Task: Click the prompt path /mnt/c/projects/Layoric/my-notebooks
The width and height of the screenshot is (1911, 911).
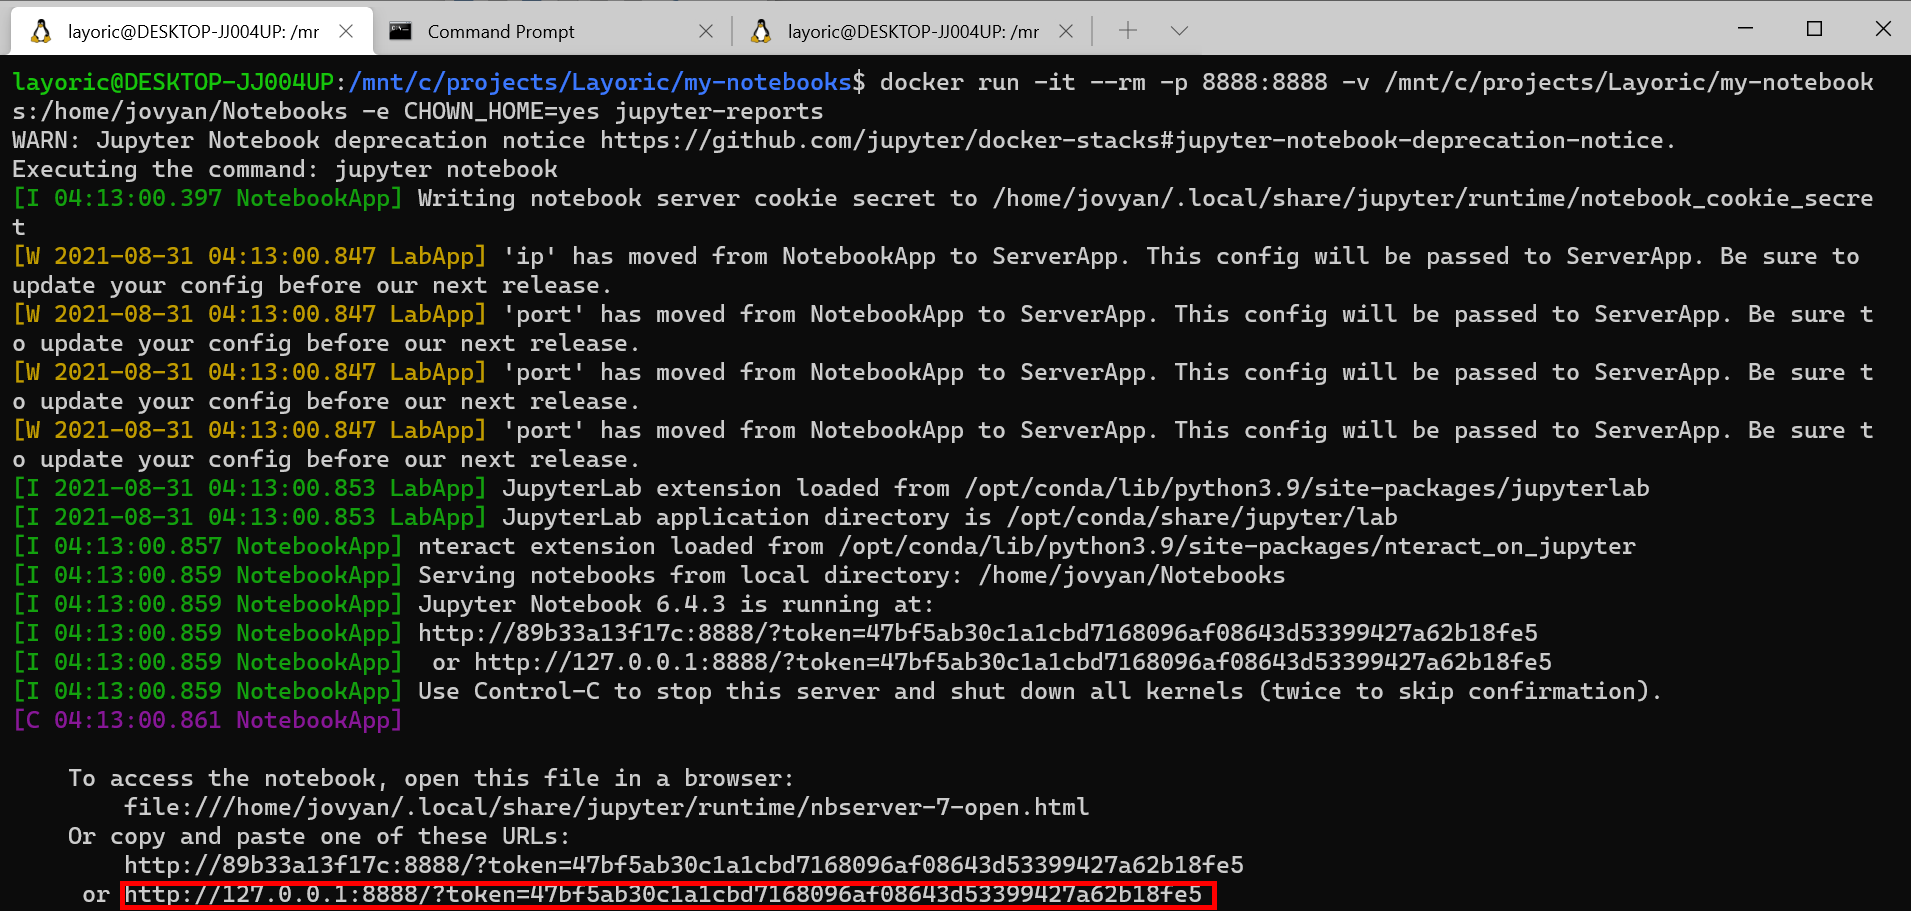Action: point(600,82)
